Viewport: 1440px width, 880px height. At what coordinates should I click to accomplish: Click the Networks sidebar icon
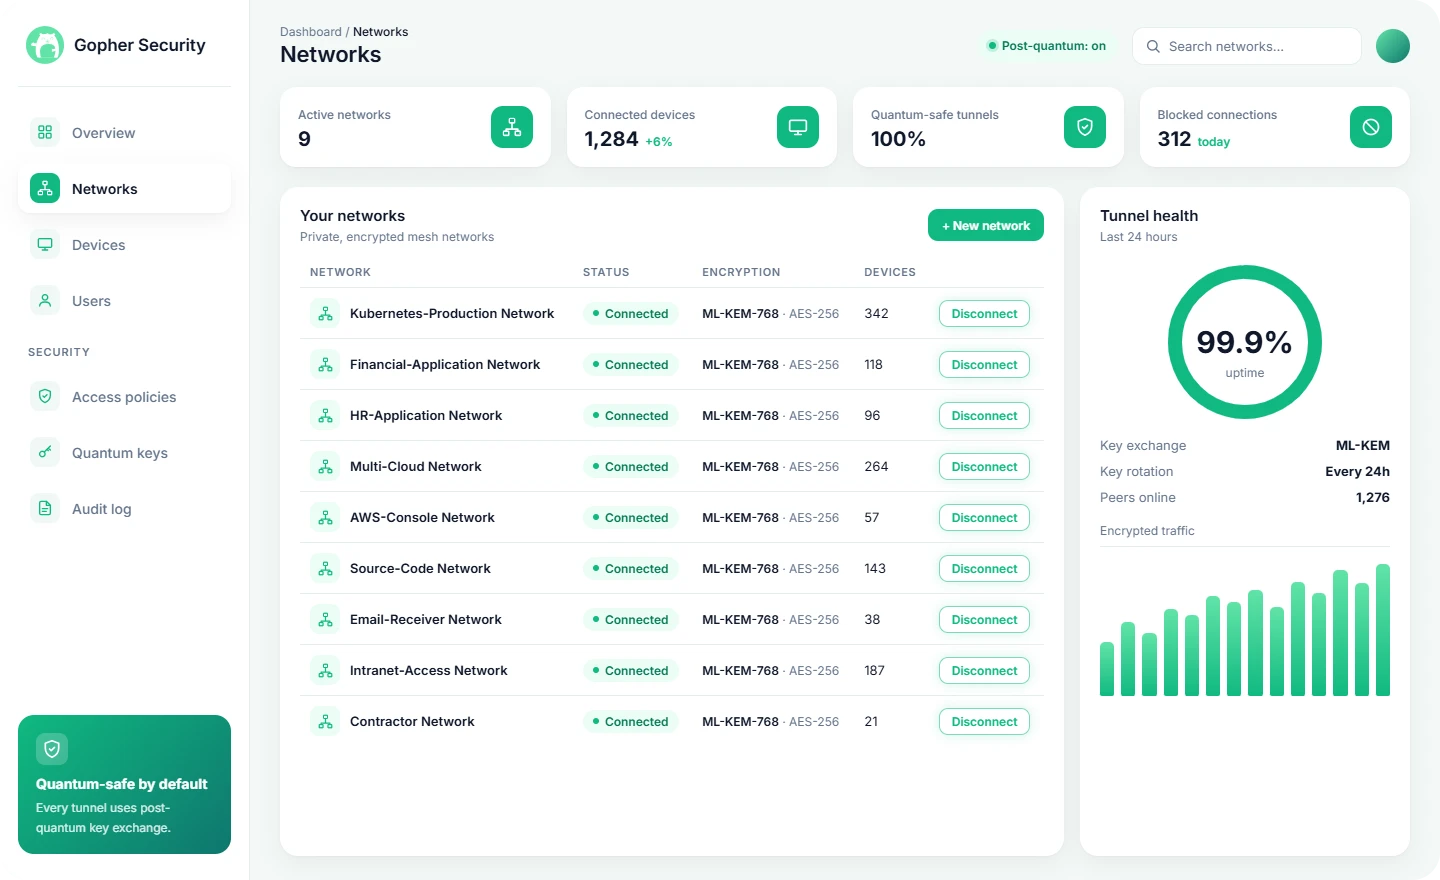[x=45, y=188]
